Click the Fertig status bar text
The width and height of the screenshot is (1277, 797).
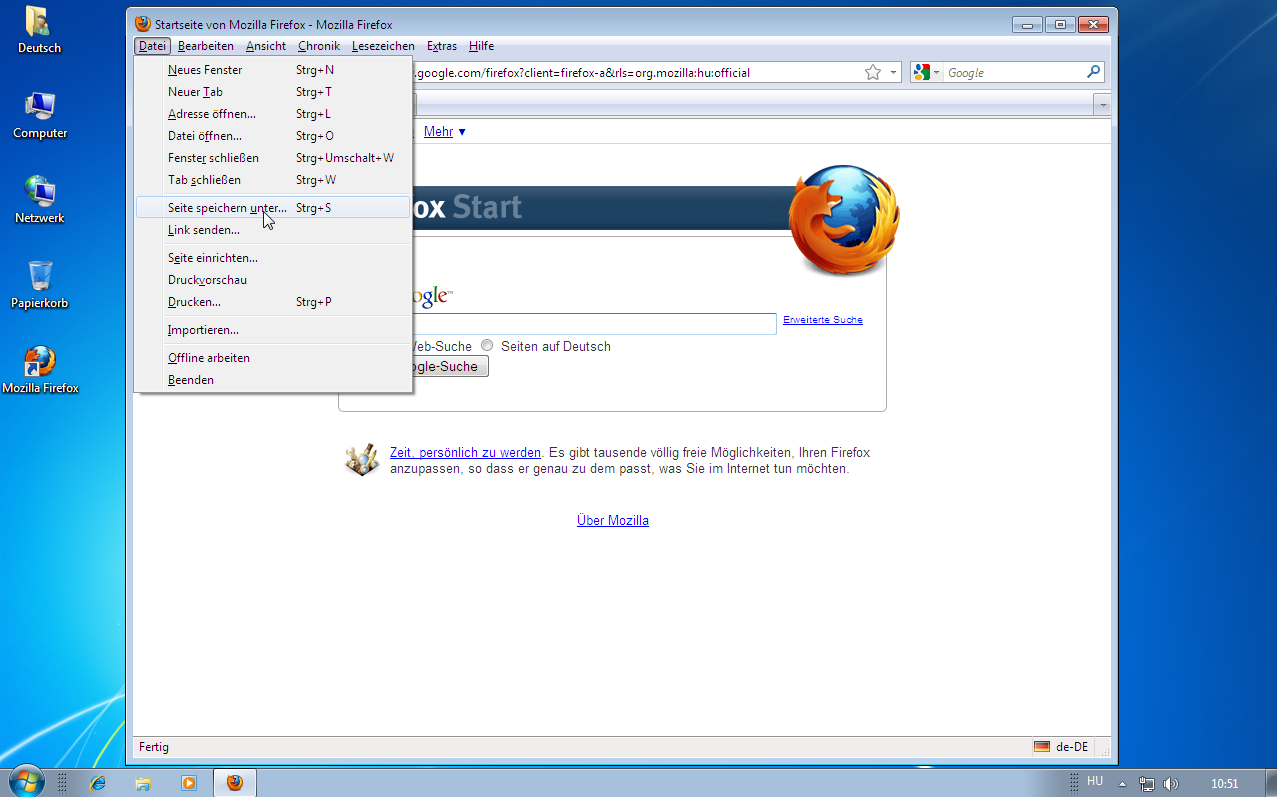(154, 747)
